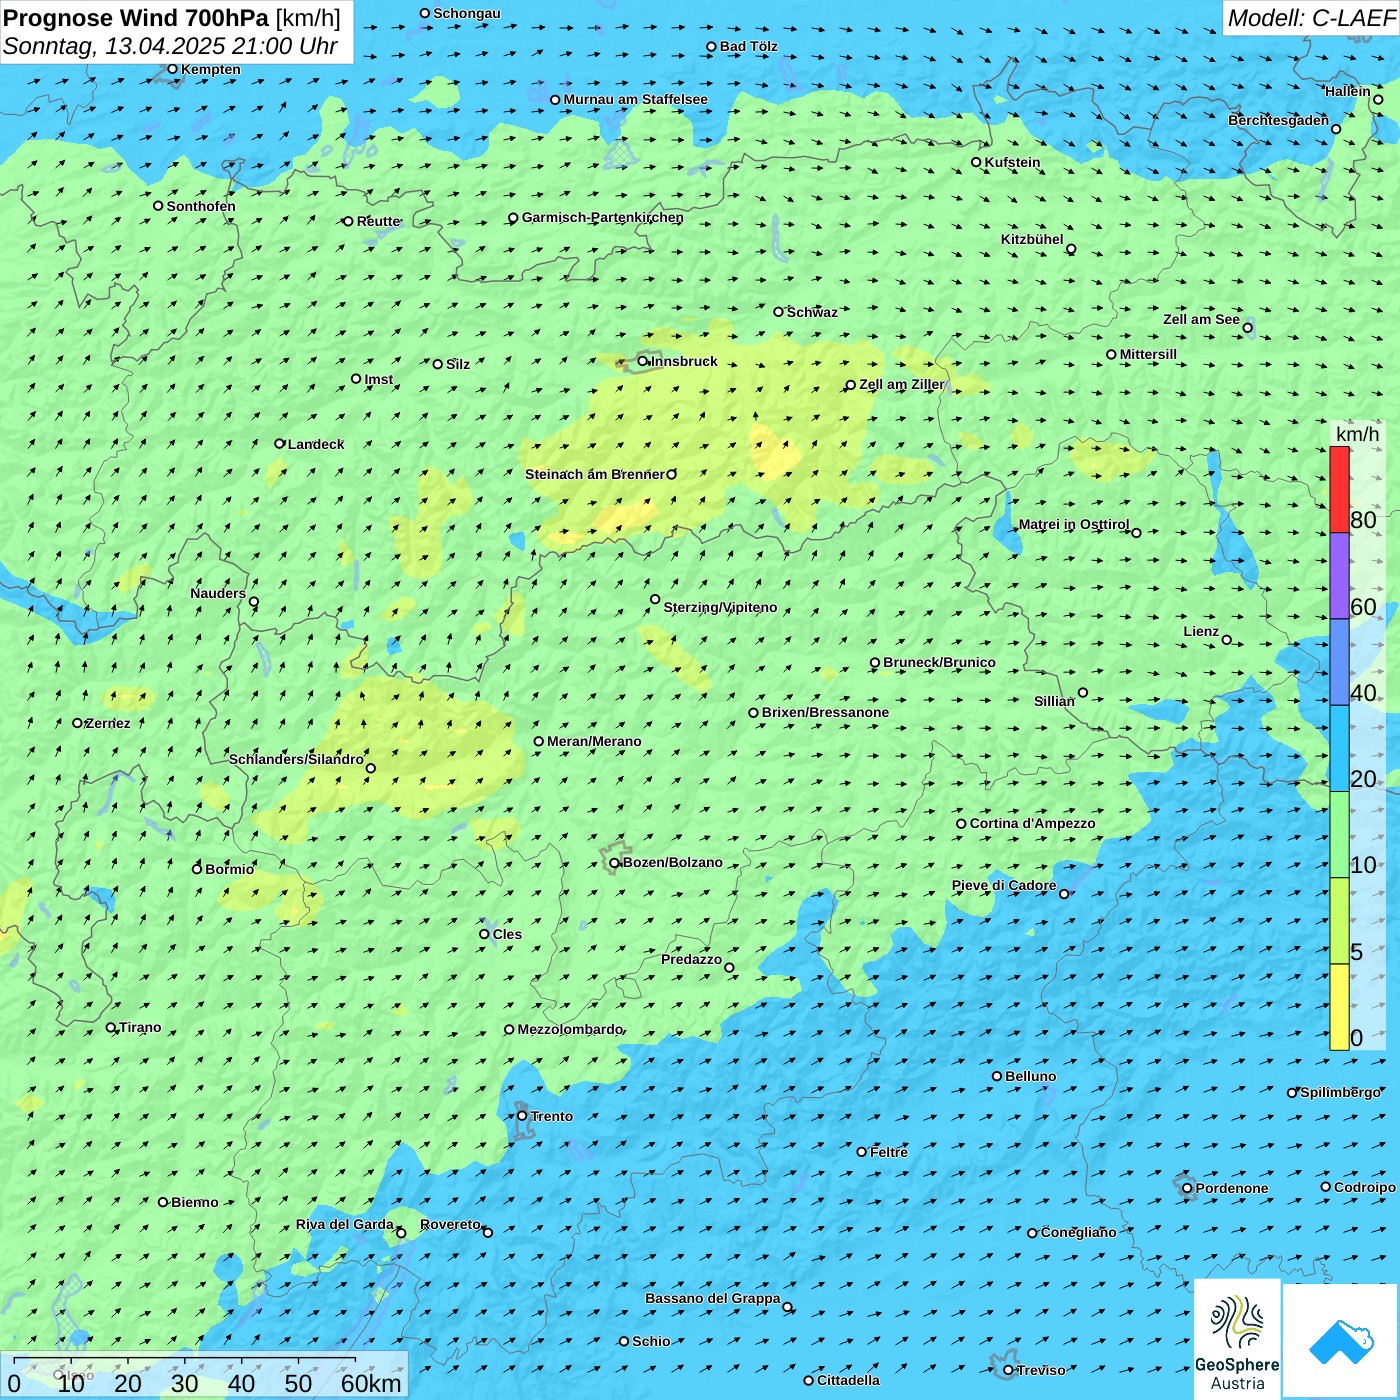The height and width of the screenshot is (1400, 1400).
Task: Click the Bormio city label
Action: point(229,869)
